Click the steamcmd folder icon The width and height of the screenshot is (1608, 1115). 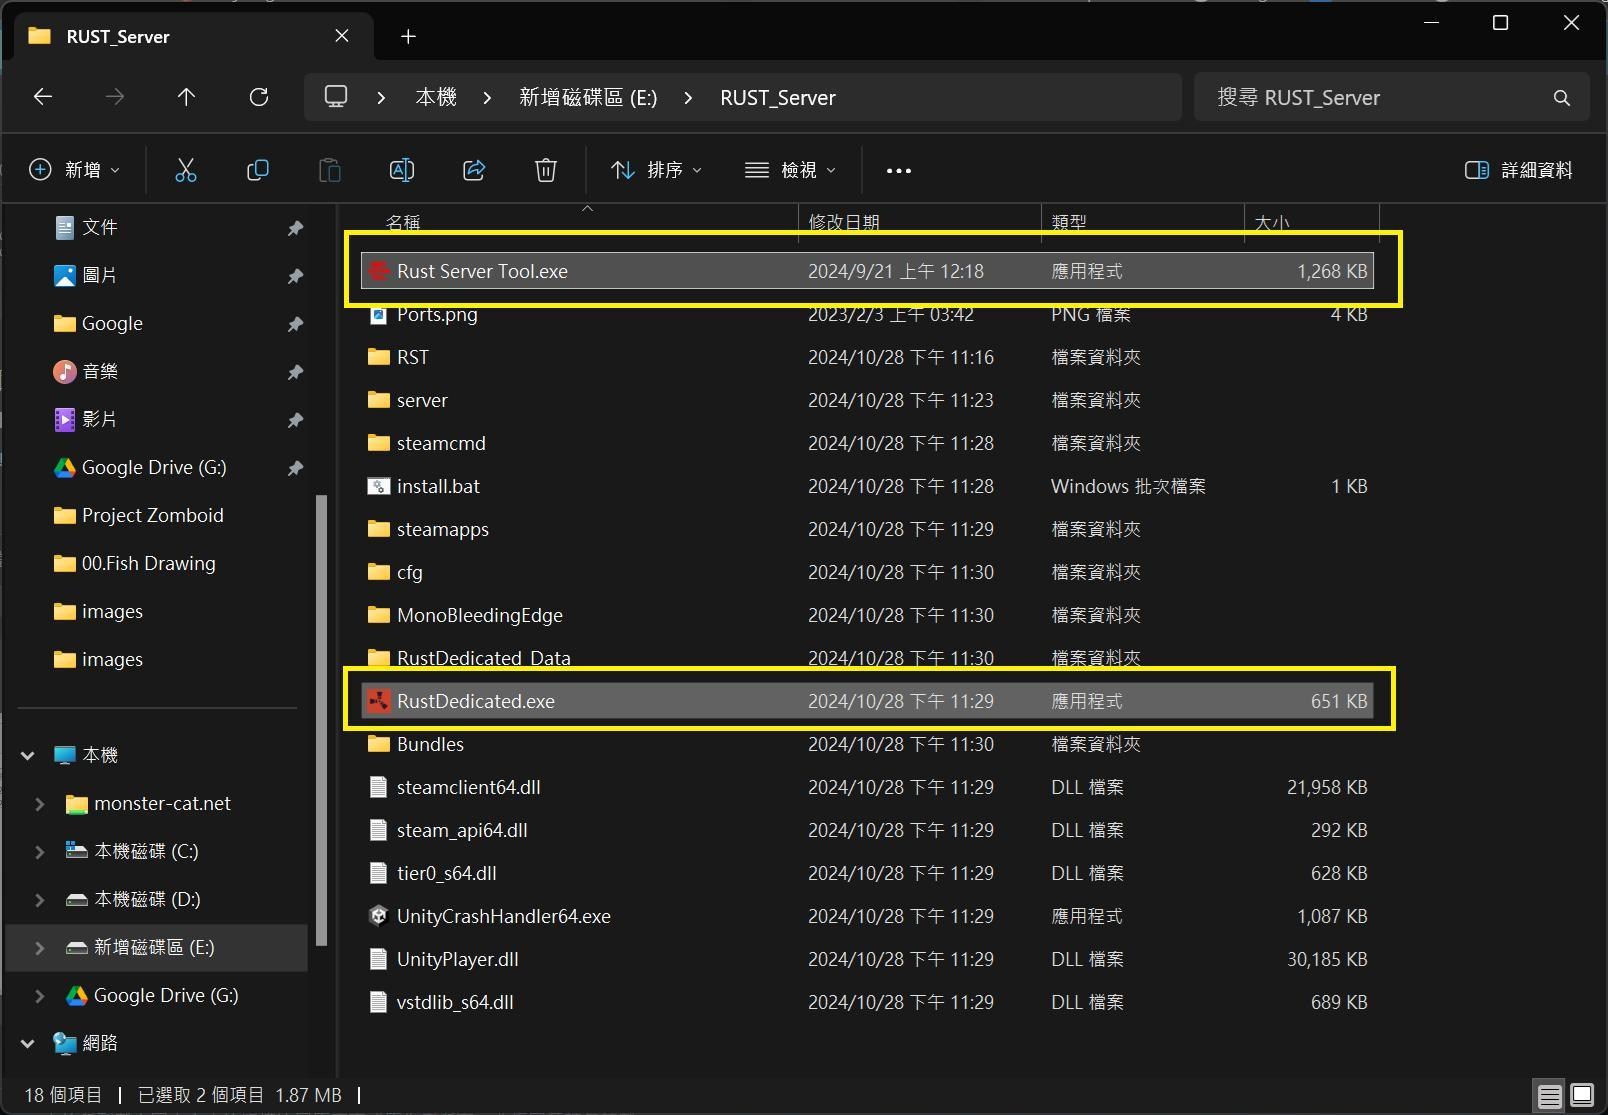378,443
